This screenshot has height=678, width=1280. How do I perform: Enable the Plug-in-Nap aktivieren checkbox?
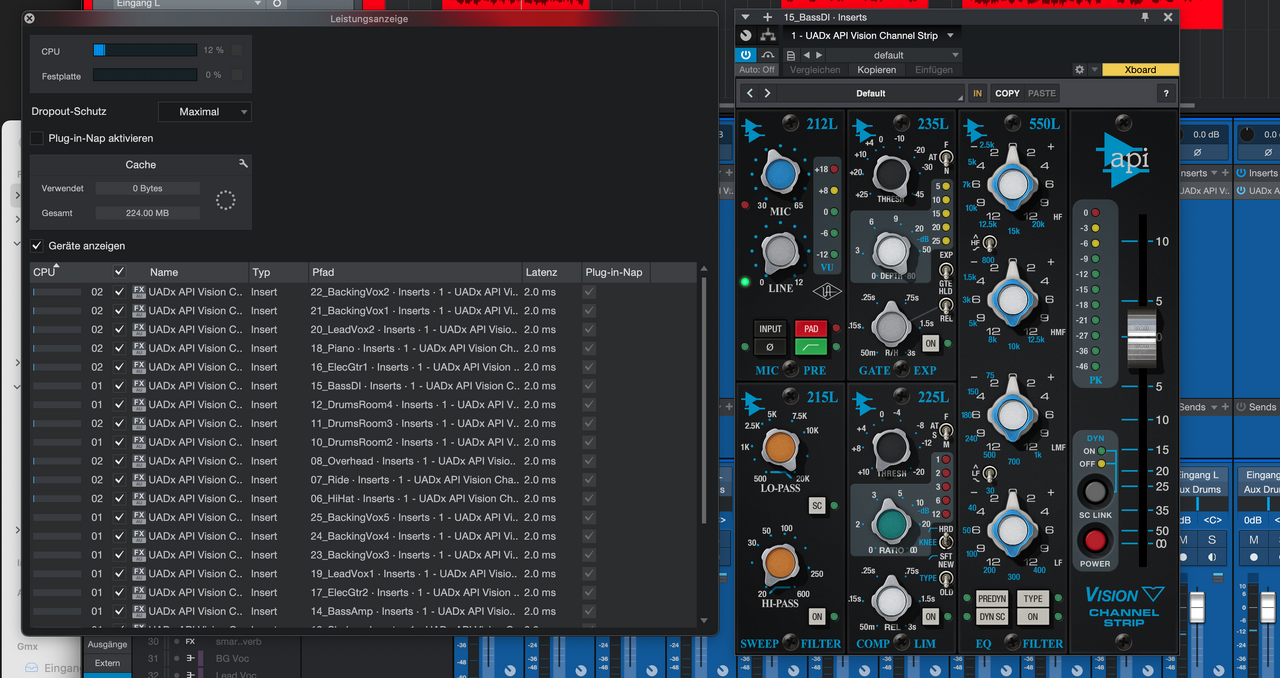tap(37, 138)
